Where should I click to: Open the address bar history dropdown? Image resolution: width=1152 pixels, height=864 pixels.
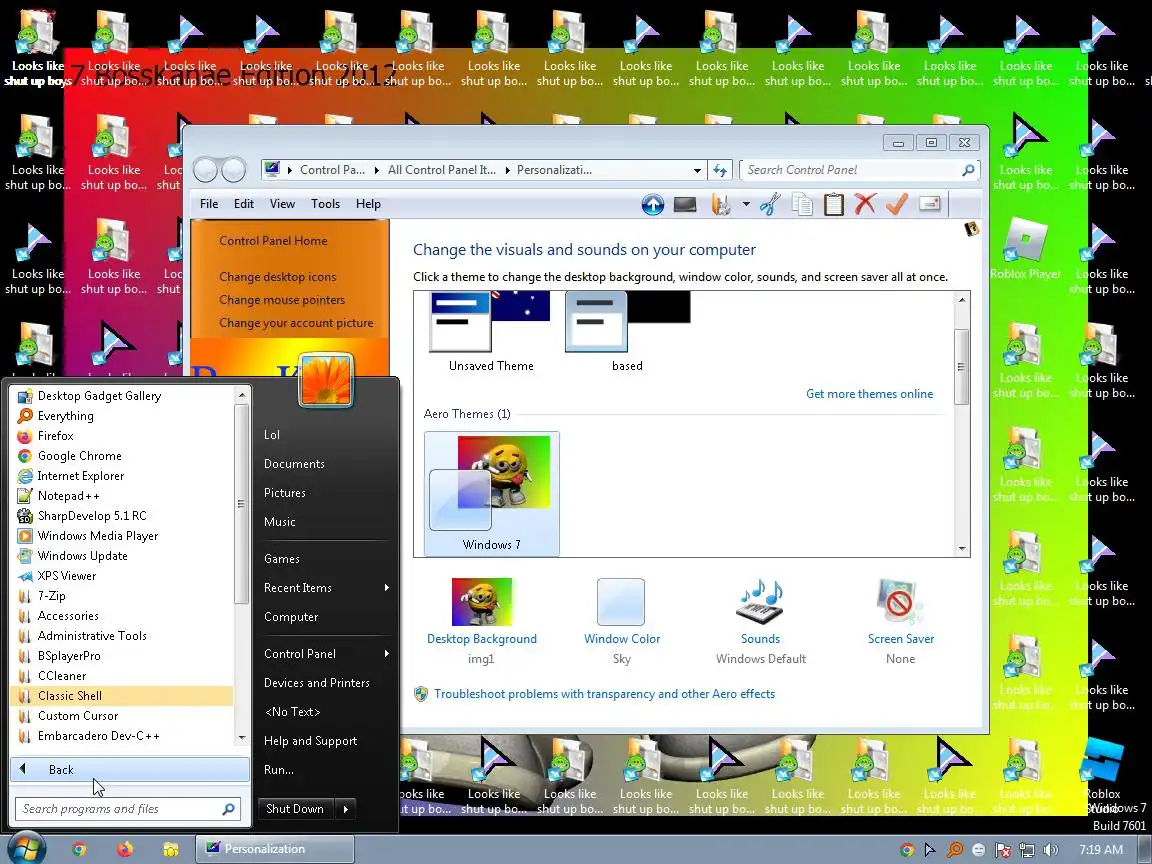point(697,170)
